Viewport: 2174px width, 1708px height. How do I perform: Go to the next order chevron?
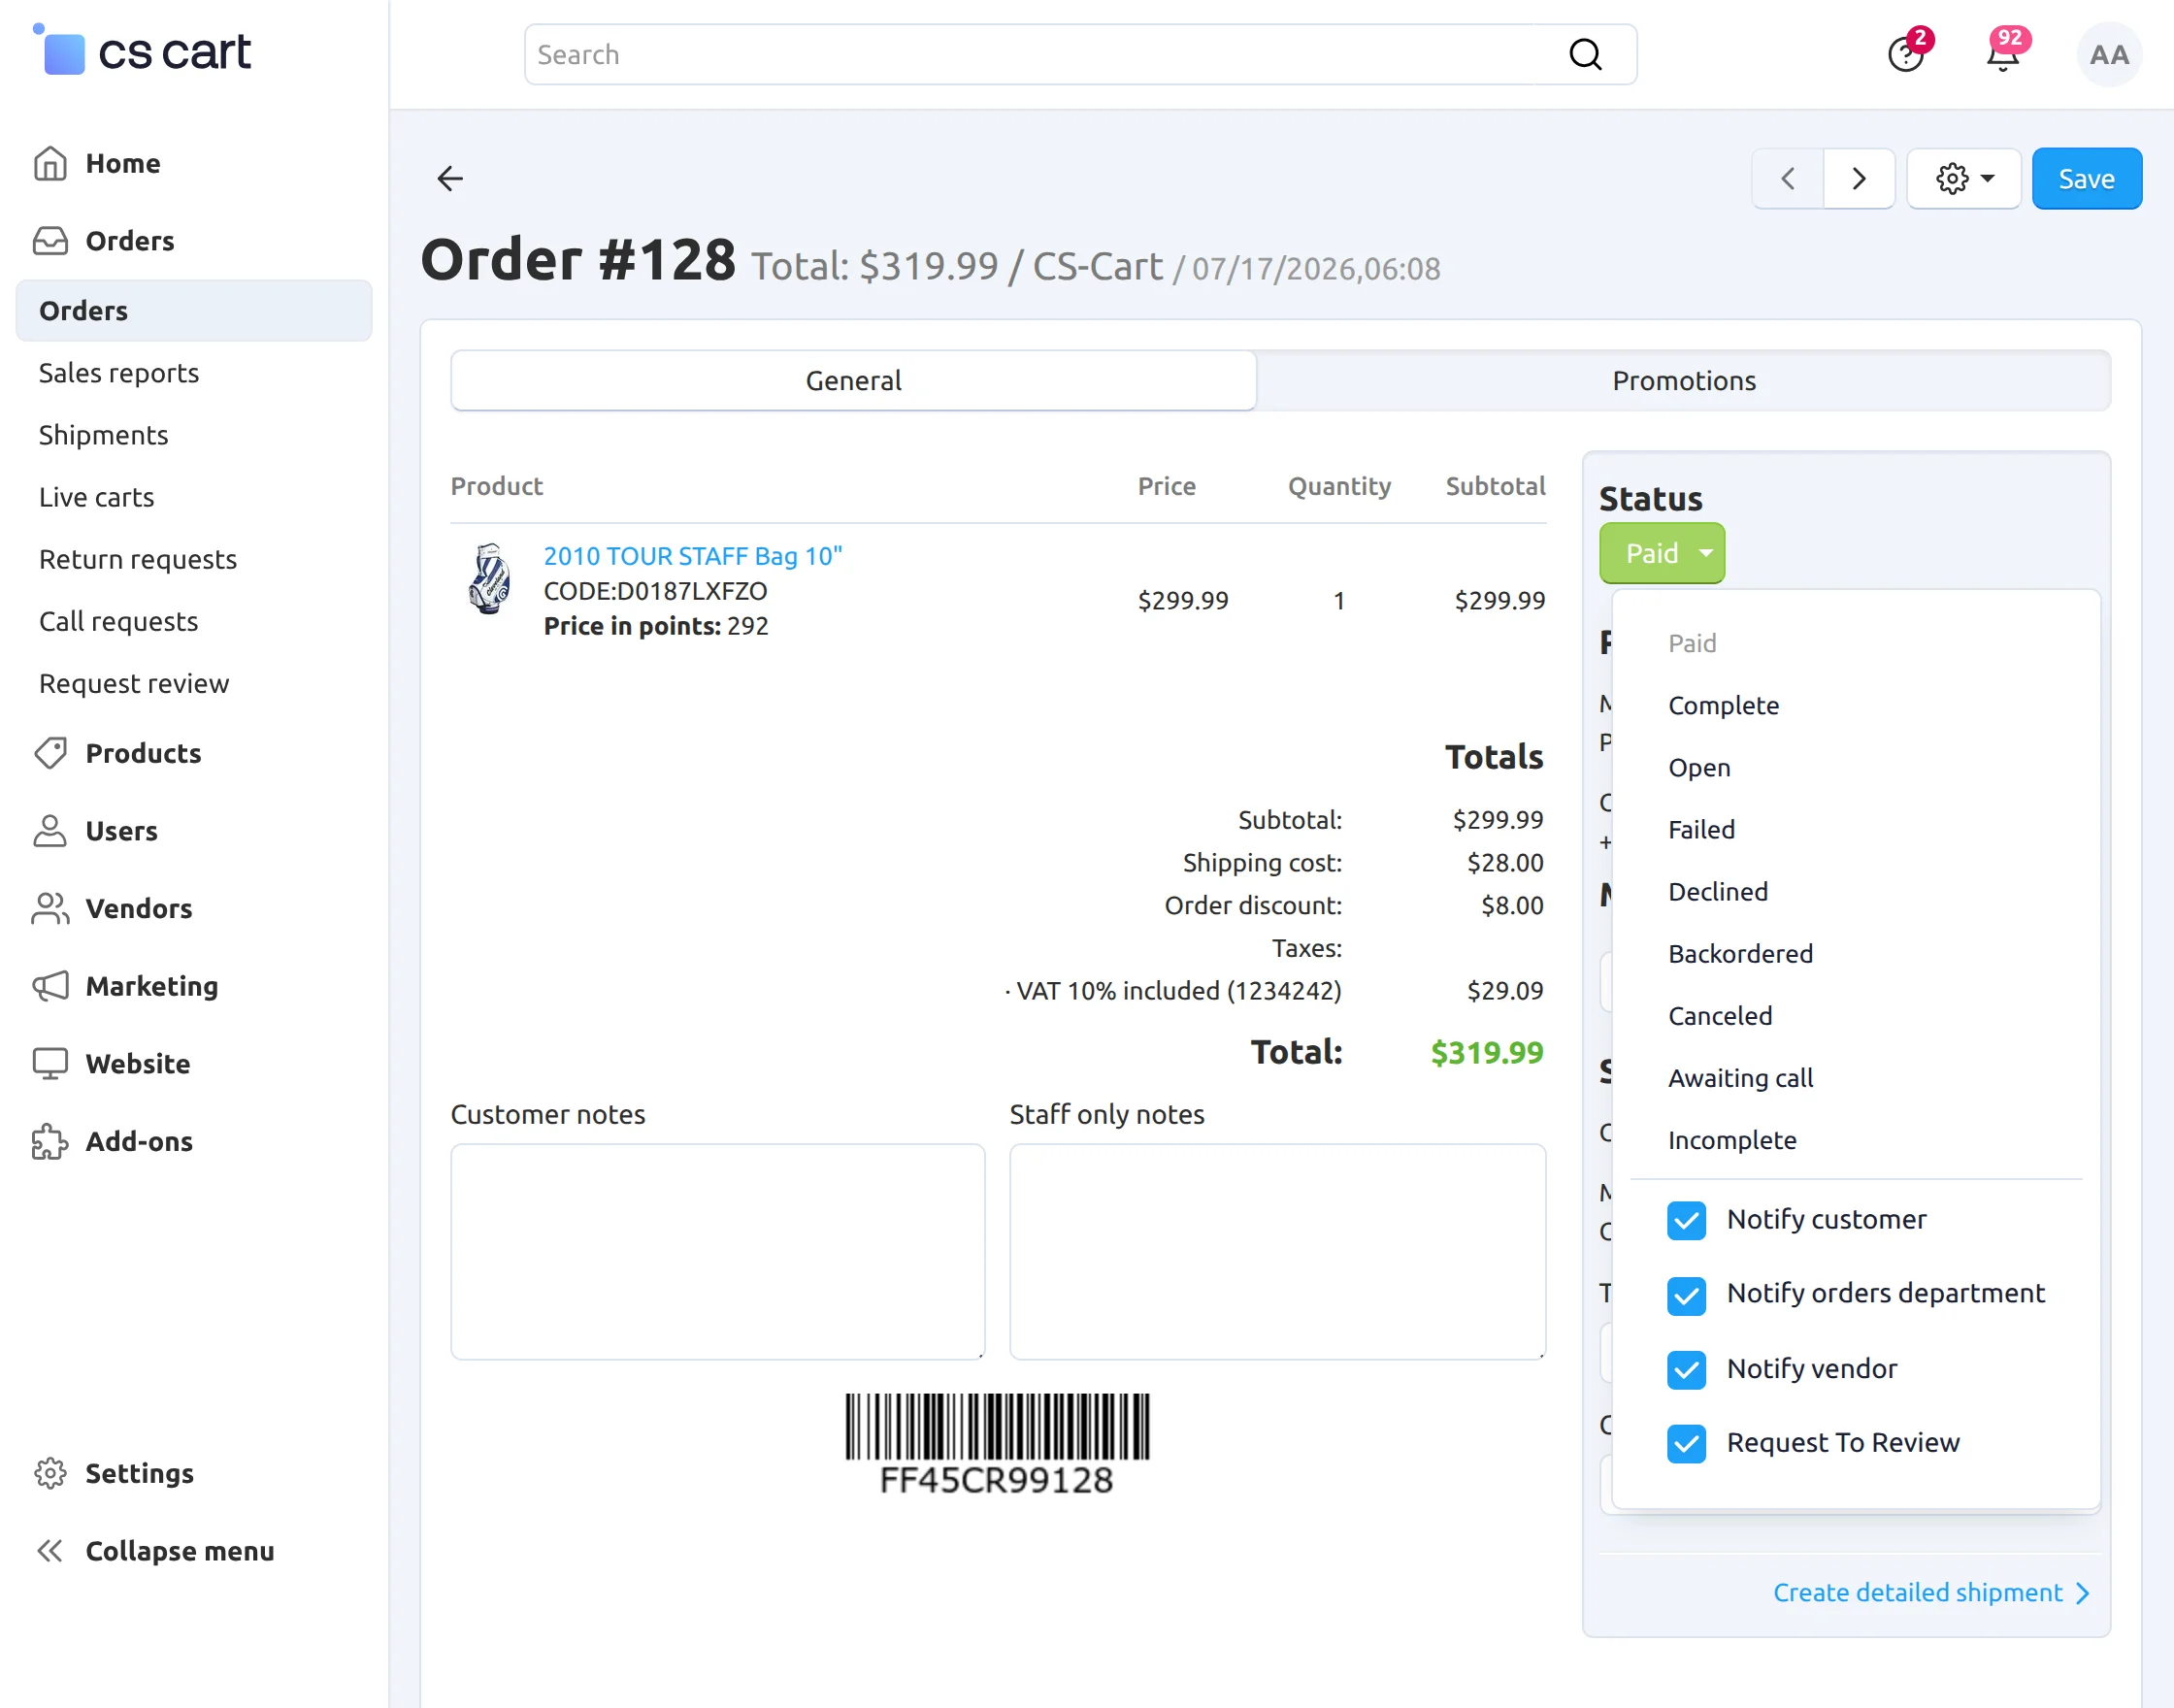(x=1859, y=179)
